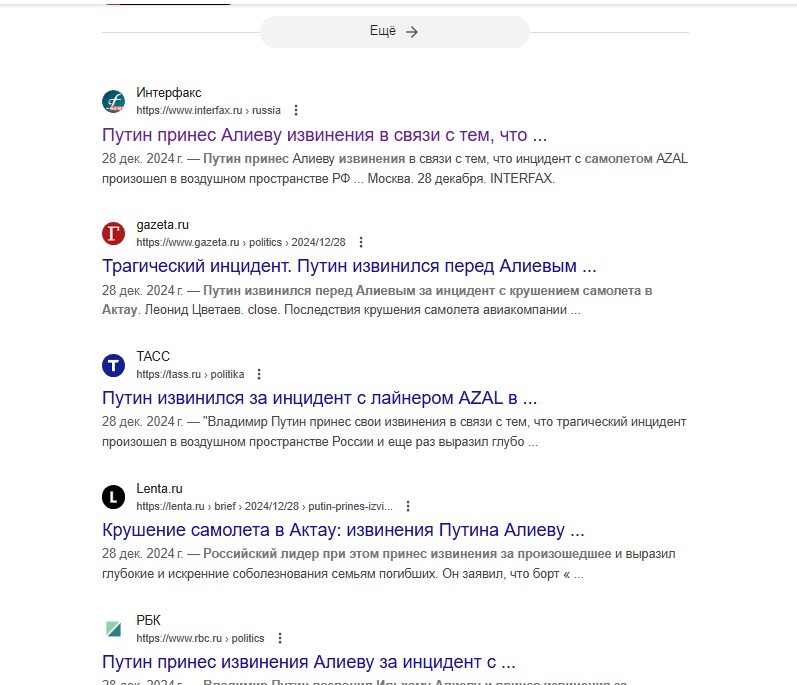Open 'Путин принес Алиеву извинения в связи' headline
The image size is (797, 685).
[x=324, y=135]
